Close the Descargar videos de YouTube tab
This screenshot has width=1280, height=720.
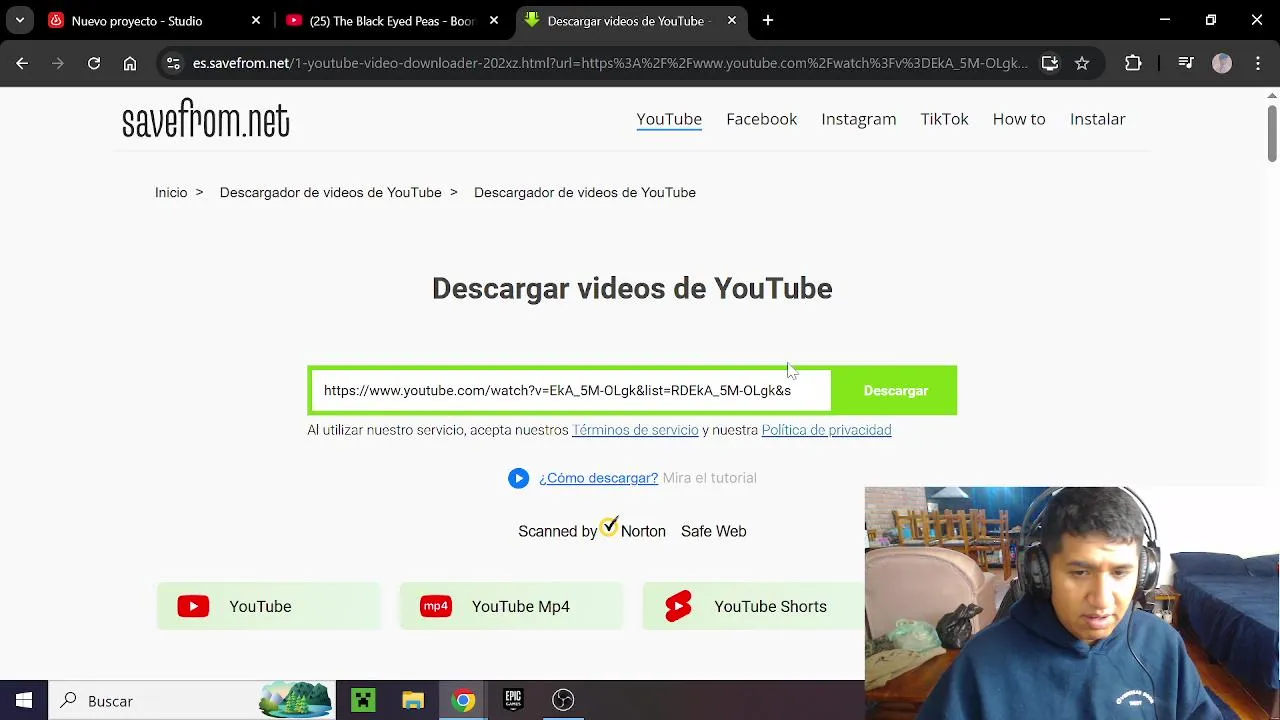[x=732, y=20]
